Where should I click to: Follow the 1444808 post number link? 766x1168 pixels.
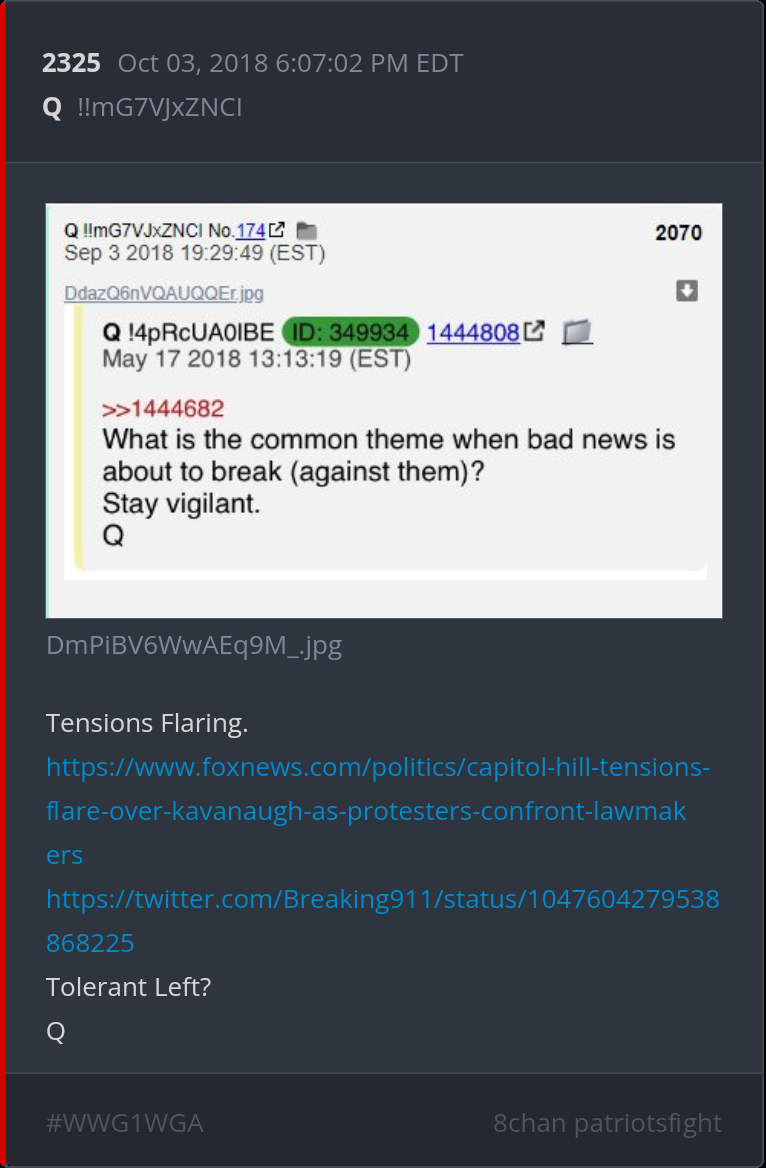point(473,332)
